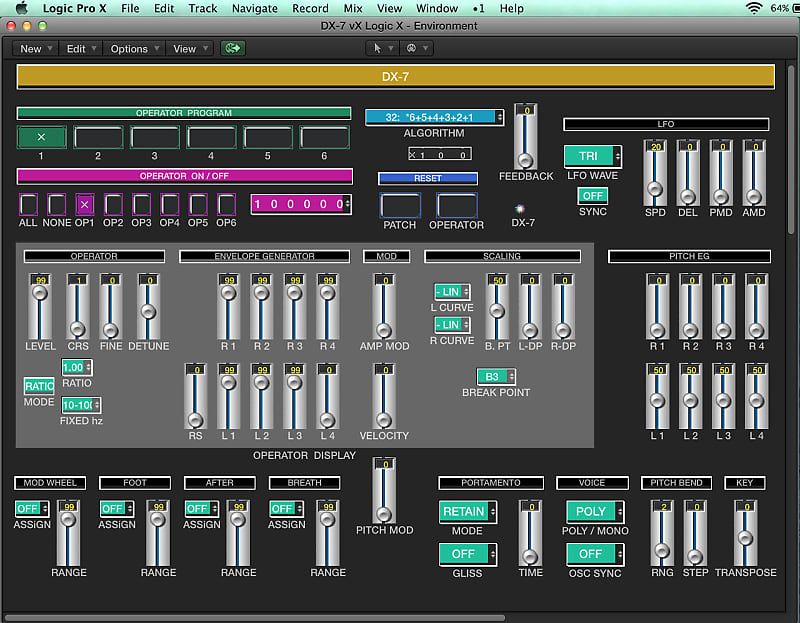Image resolution: width=800 pixels, height=623 pixels.
Task: Click the PATCH button
Action: [x=399, y=207]
